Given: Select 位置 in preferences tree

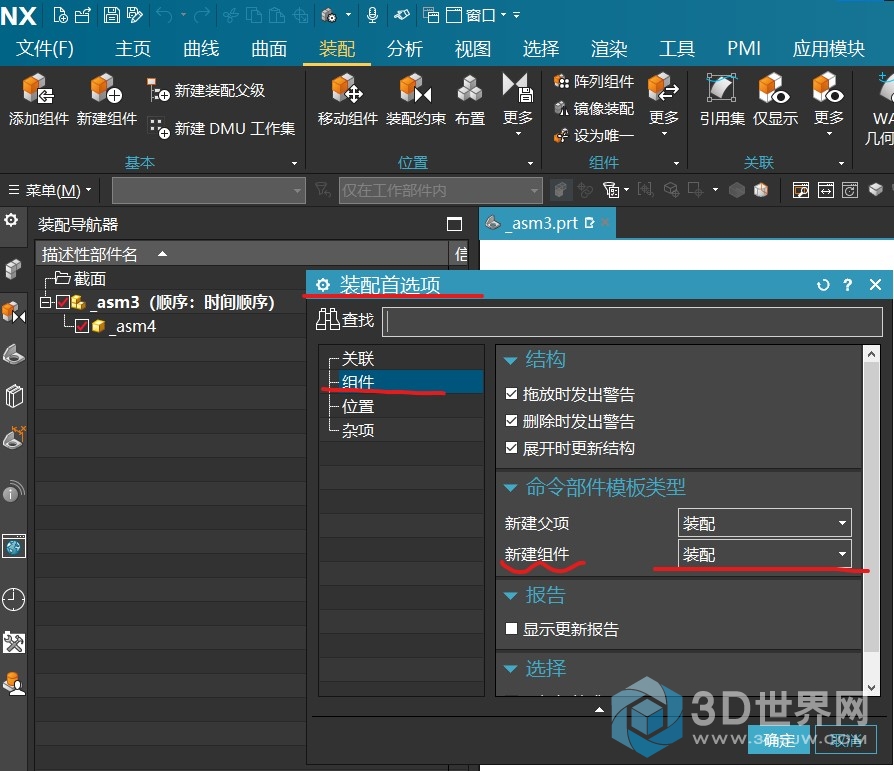Looking at the screenshot, I should pos(357,407).
